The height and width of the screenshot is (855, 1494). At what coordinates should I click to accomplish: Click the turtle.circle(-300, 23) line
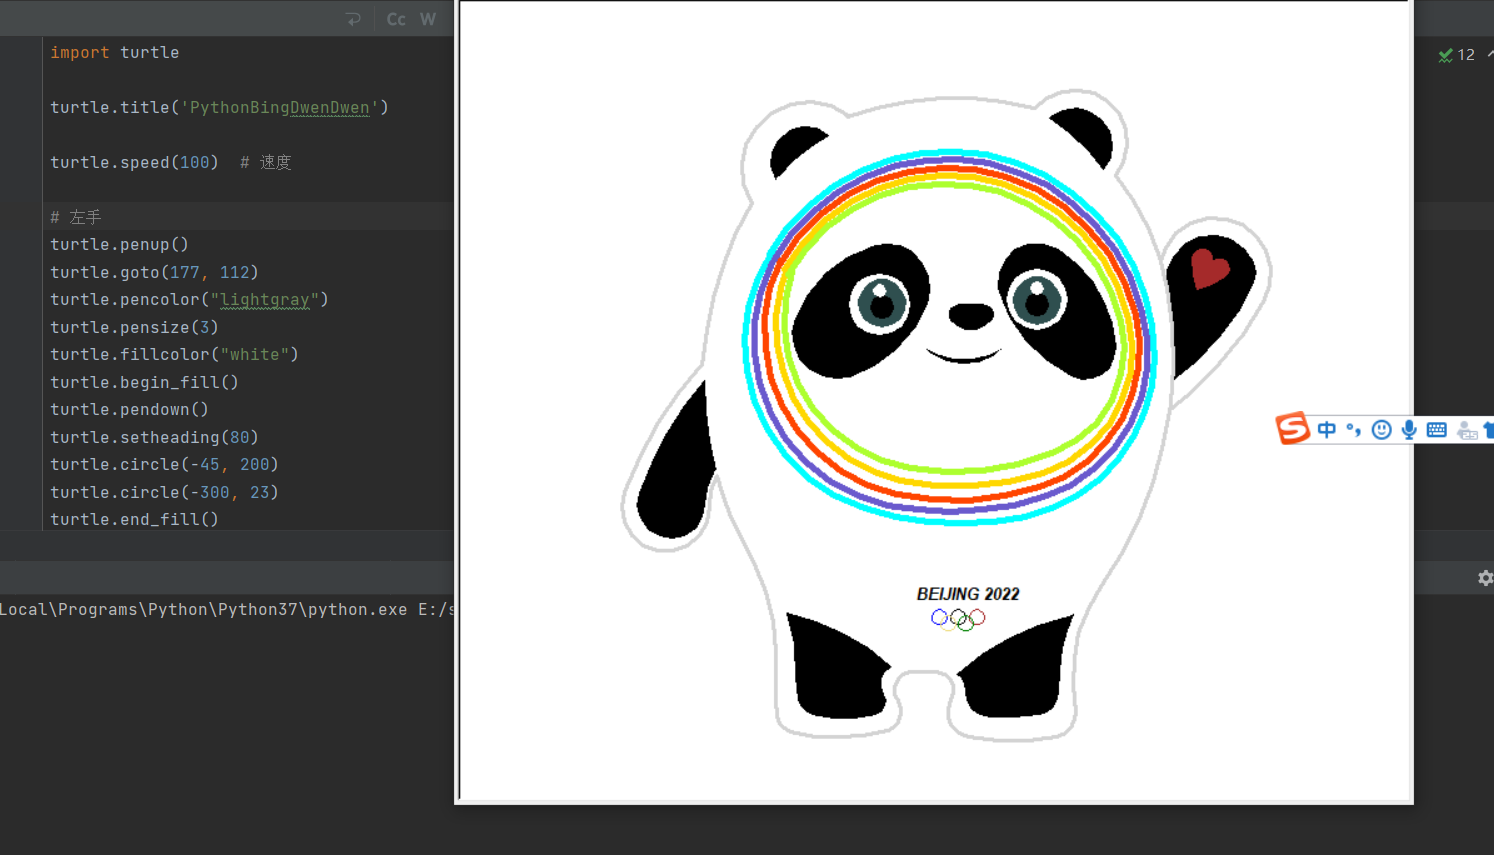pos(164,492)
